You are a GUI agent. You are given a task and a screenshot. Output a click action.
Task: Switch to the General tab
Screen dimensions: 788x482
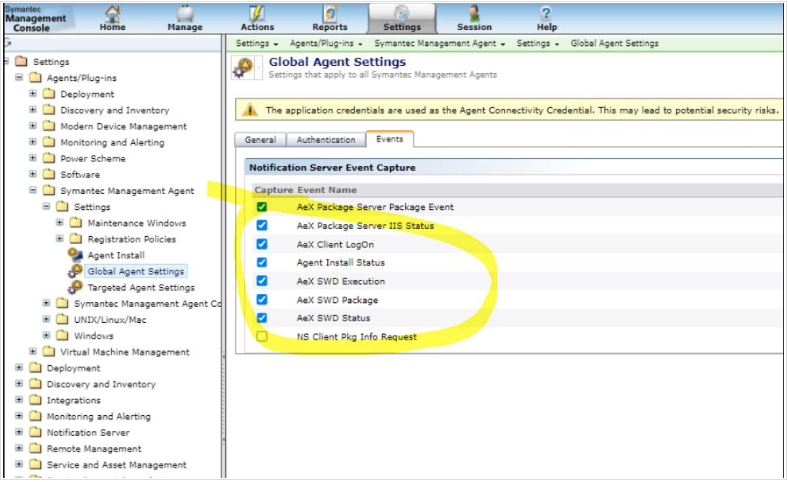pyautogui.click(x=260, y=140)
